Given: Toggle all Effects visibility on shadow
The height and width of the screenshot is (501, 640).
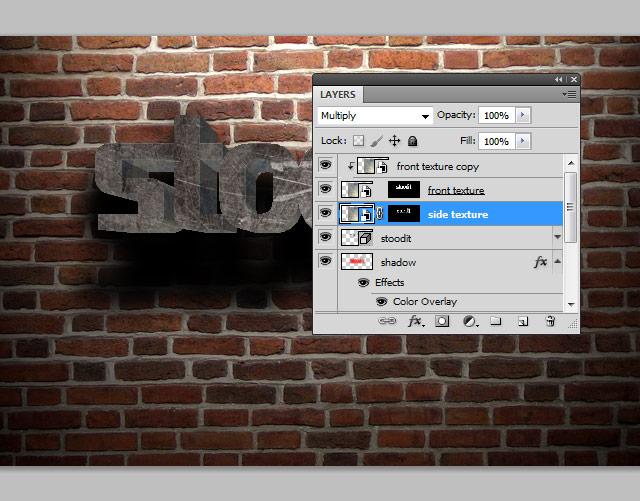Looking at the screenshot, I should click(363, 283).
